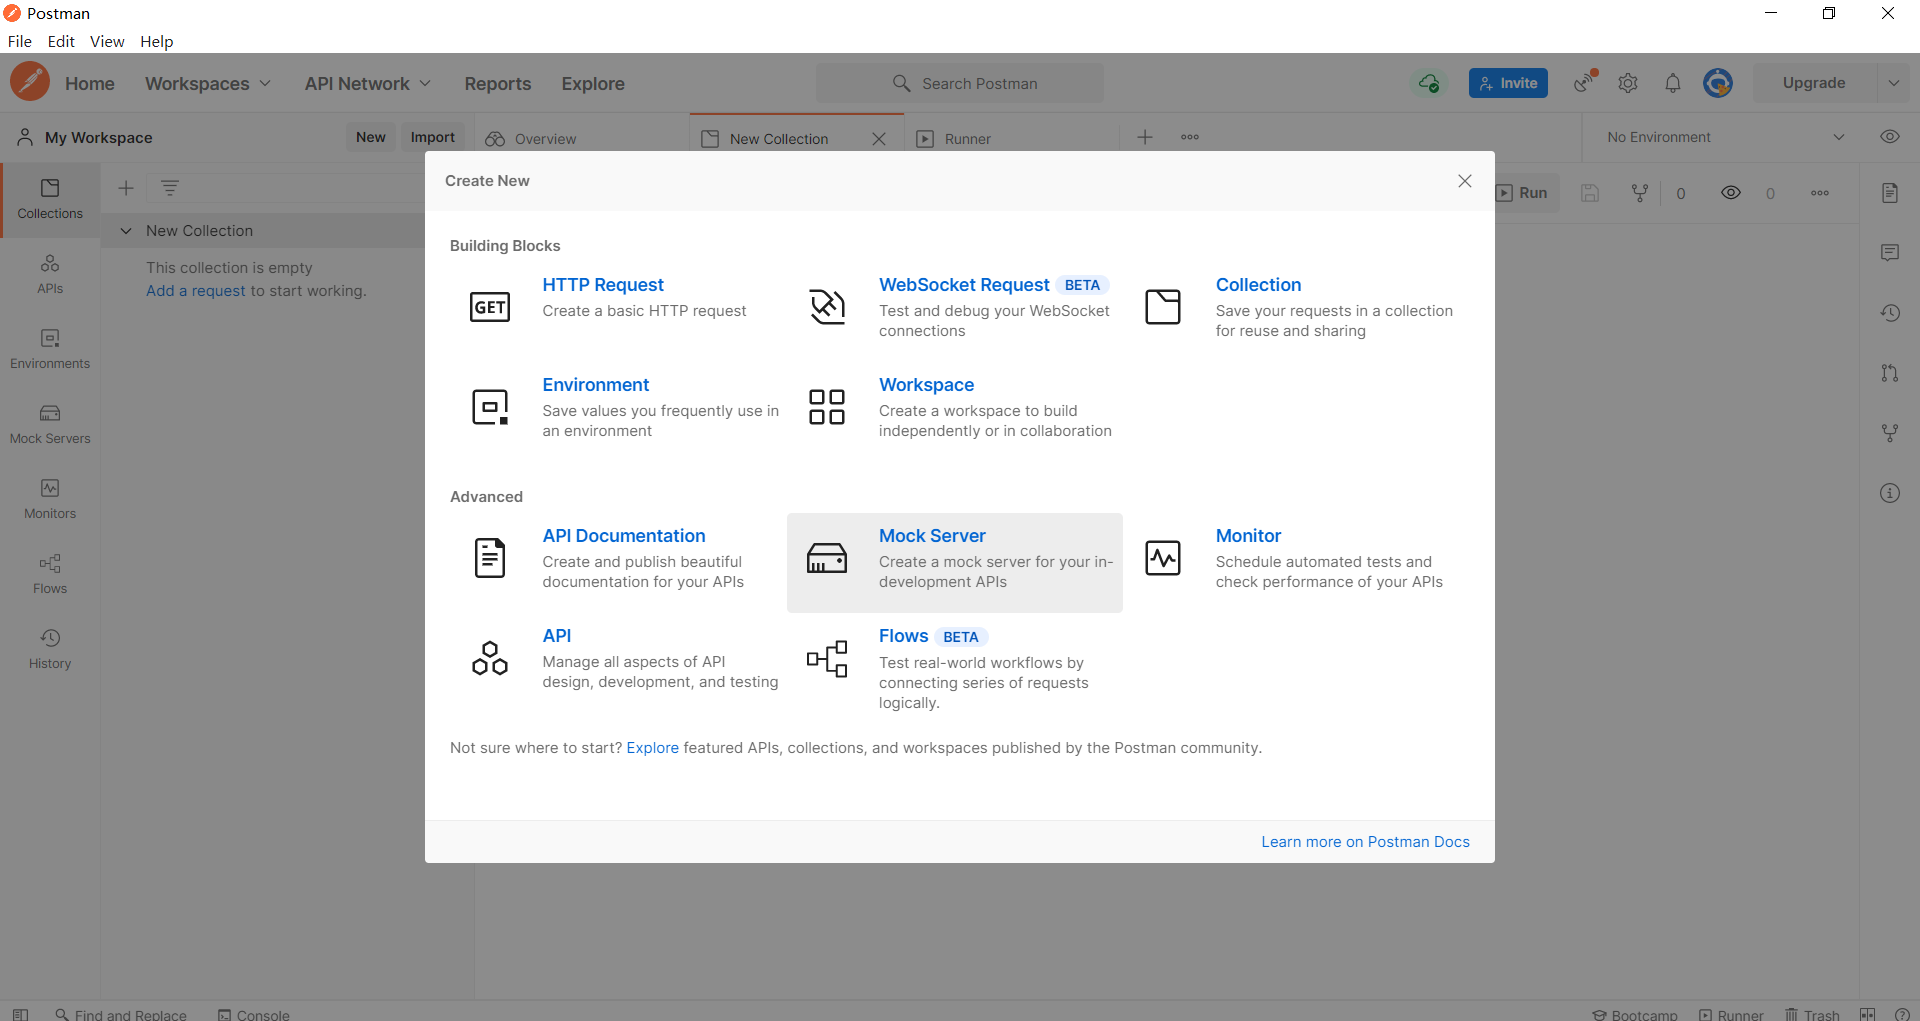Viewport: 1920px width, 1021px height.
Task: Open fork icon in right sidebar
Action: tap(1890, 433)
